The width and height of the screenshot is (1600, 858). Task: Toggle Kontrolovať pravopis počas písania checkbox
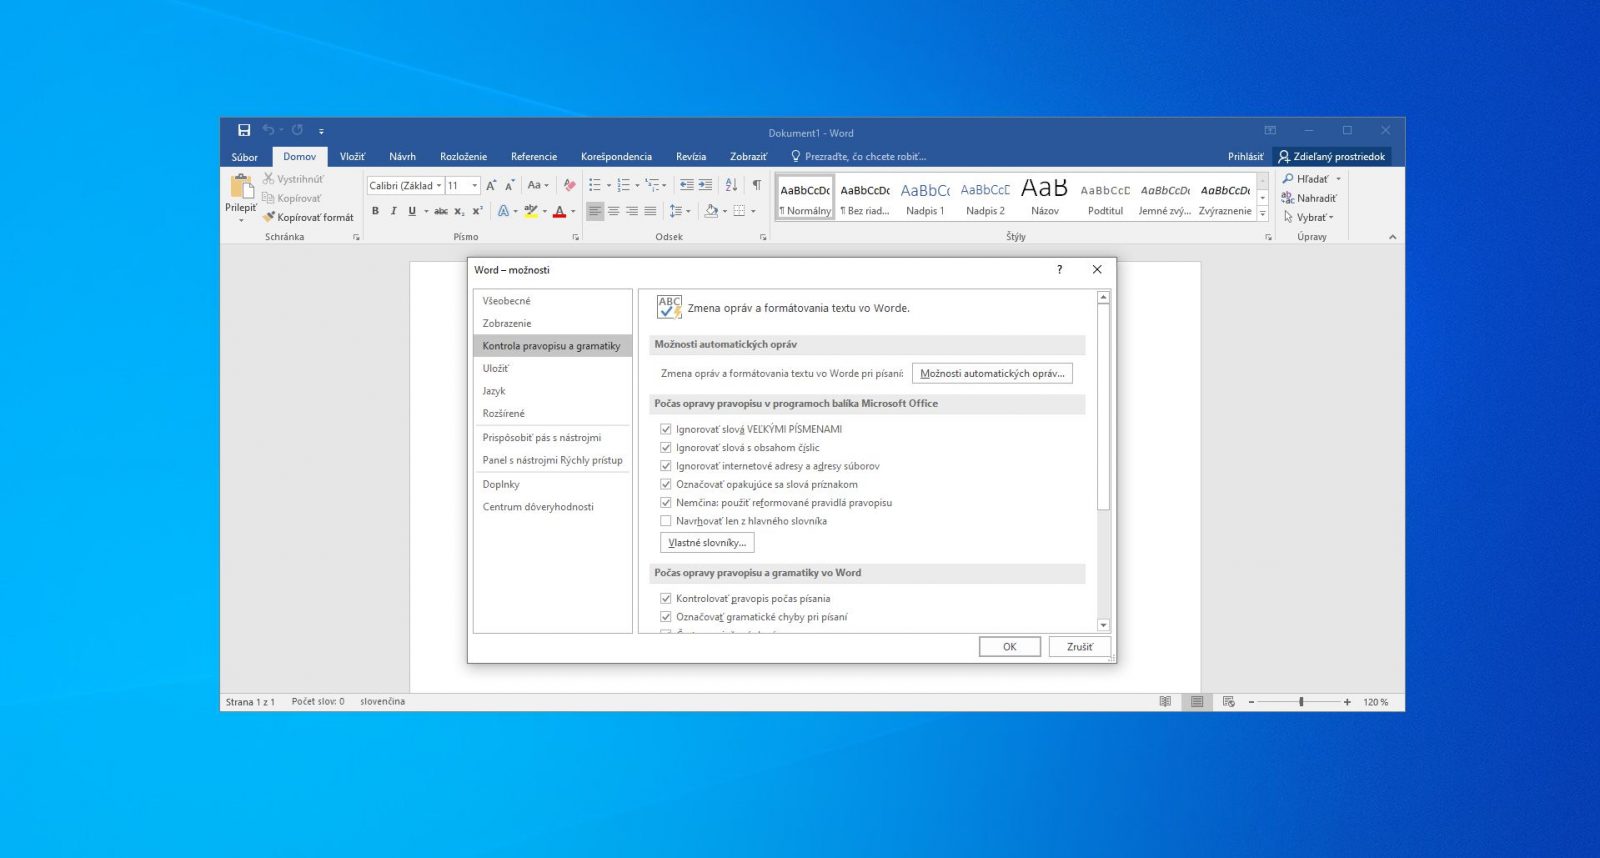point(665,599)
